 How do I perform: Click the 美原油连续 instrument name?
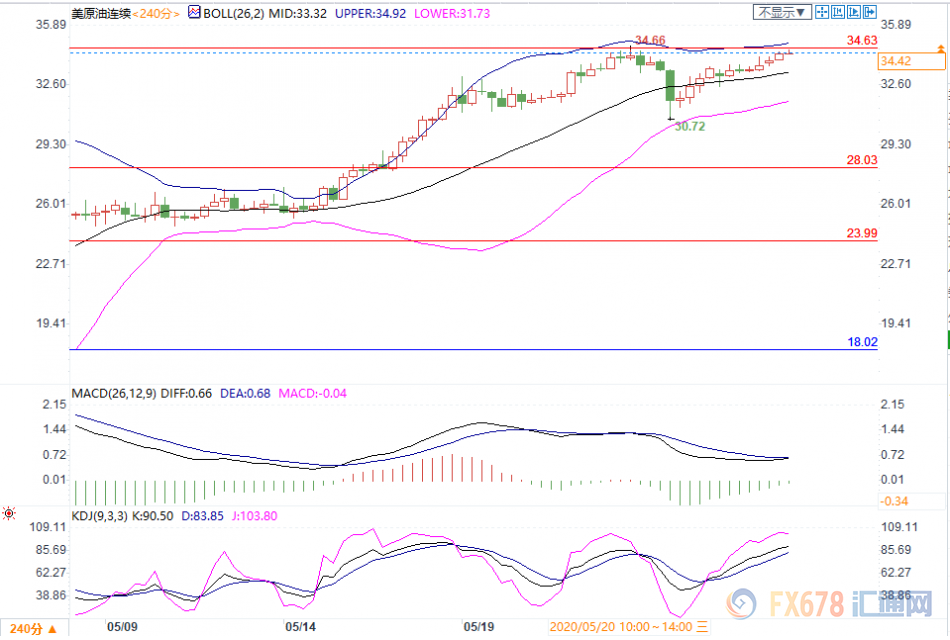101,14
